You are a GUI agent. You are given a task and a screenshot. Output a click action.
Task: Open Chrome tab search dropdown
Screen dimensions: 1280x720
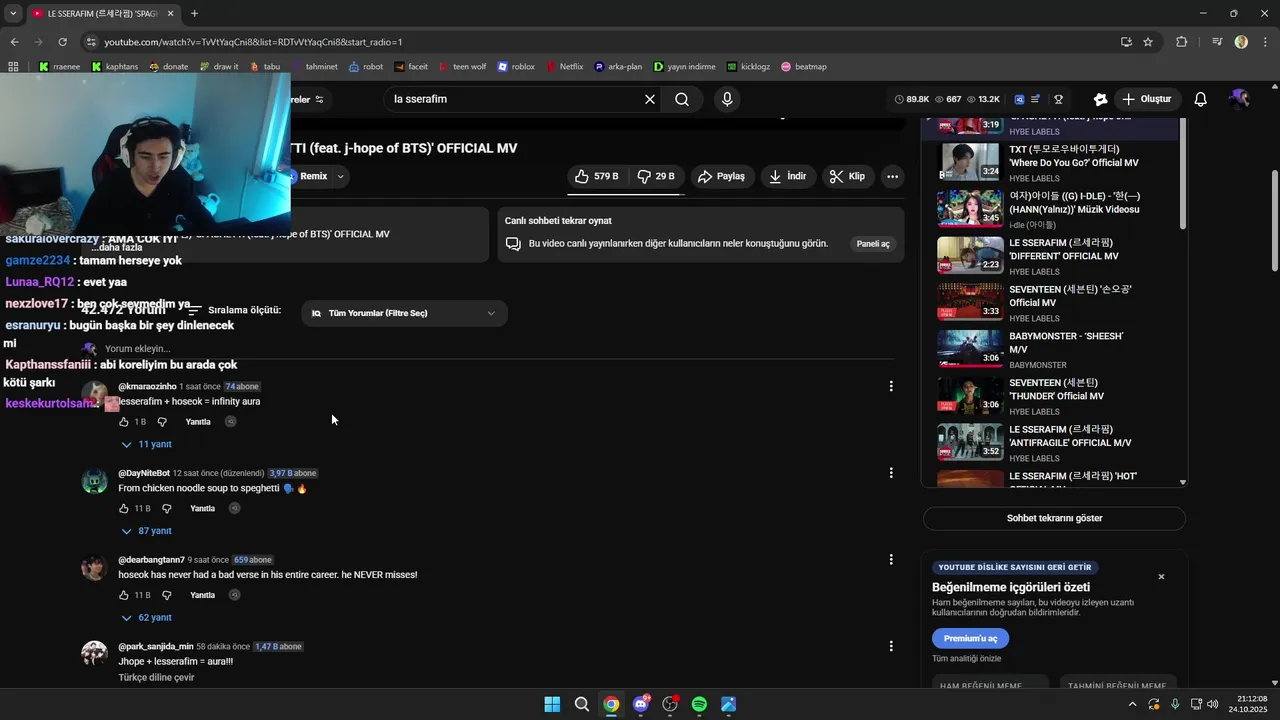click(13, 14)
